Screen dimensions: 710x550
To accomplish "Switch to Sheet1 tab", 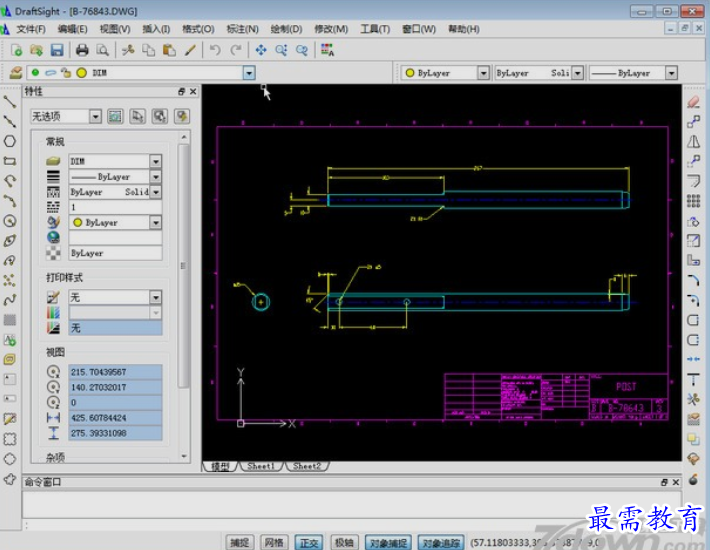I will click(261, 466).
